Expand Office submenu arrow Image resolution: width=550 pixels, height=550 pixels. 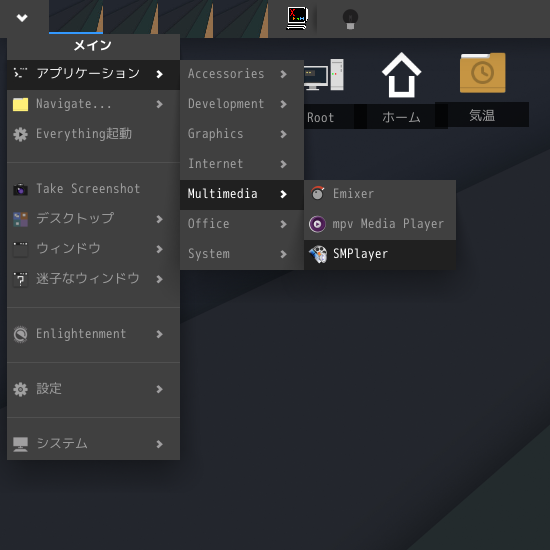[x=283, y=224]
